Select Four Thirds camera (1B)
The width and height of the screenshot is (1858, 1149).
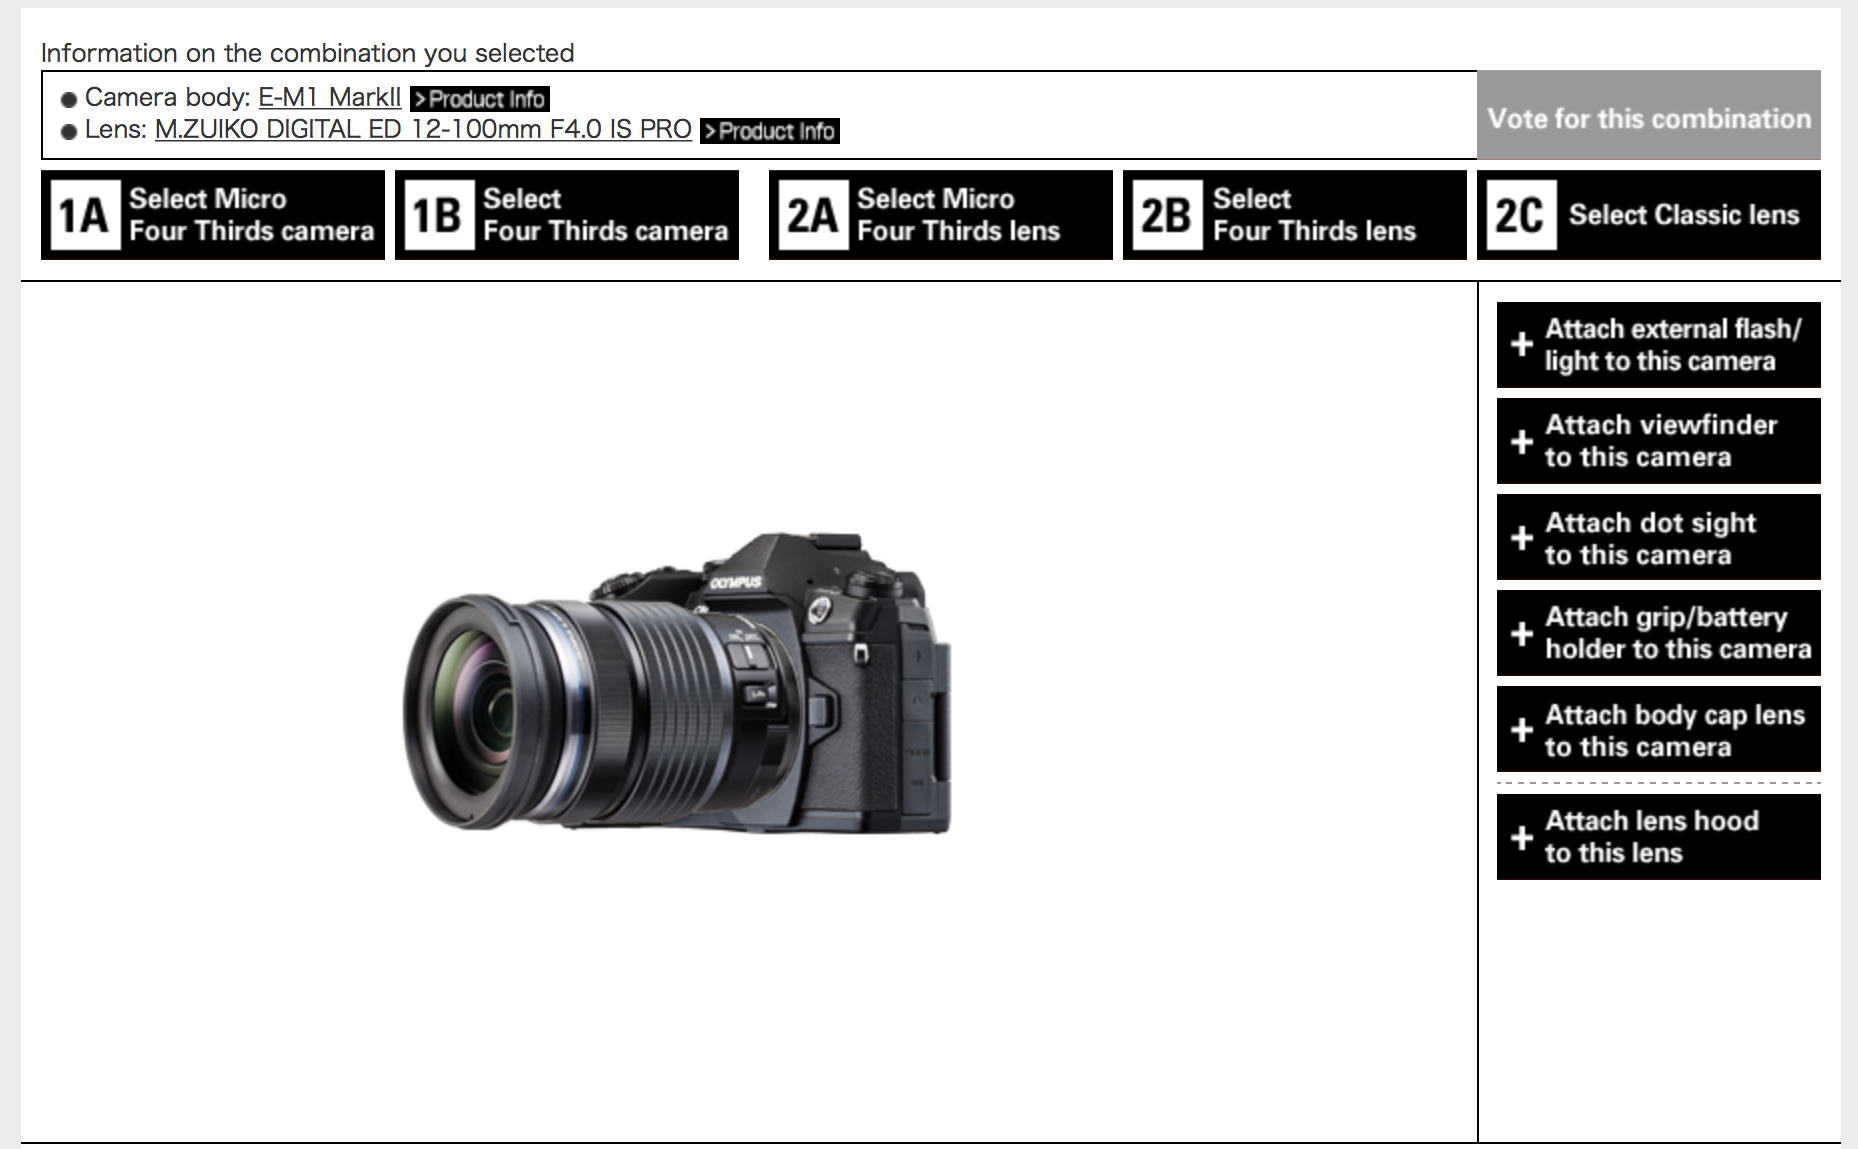pos(567,215)
